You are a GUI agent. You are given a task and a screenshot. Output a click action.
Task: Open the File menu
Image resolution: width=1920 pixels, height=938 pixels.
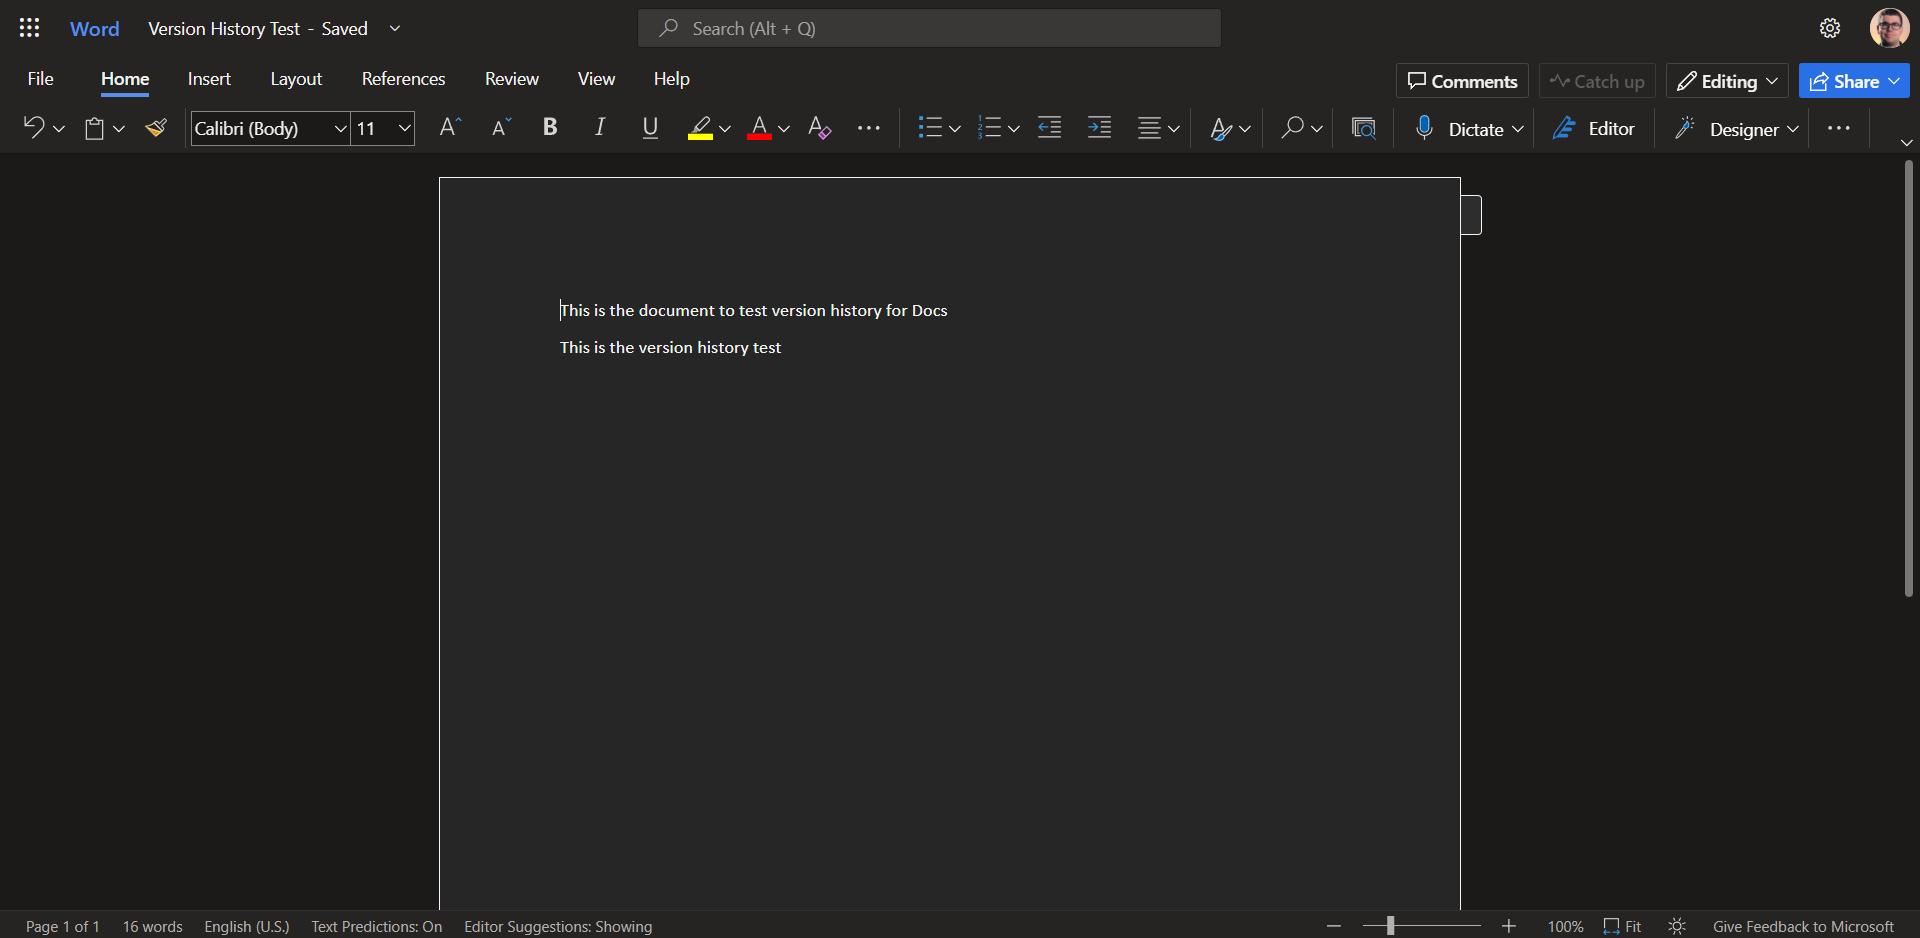tap(41, 78)
